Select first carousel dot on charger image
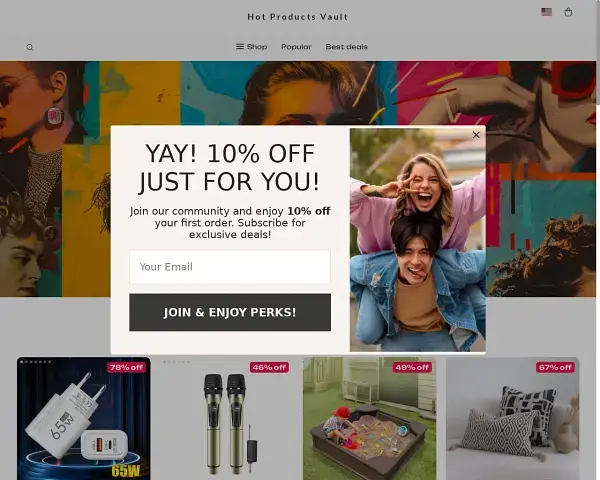Screen dimensions: 600x480 22,362
